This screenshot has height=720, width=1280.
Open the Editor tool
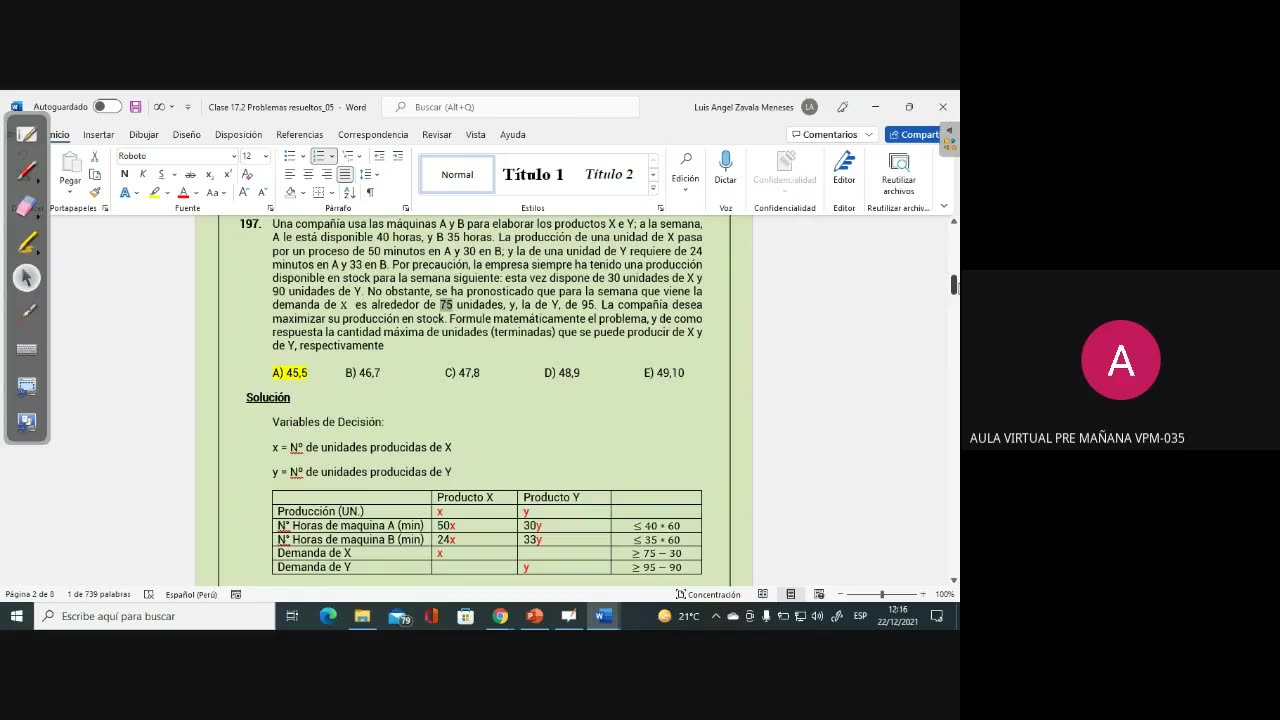(x=844, y=168)
